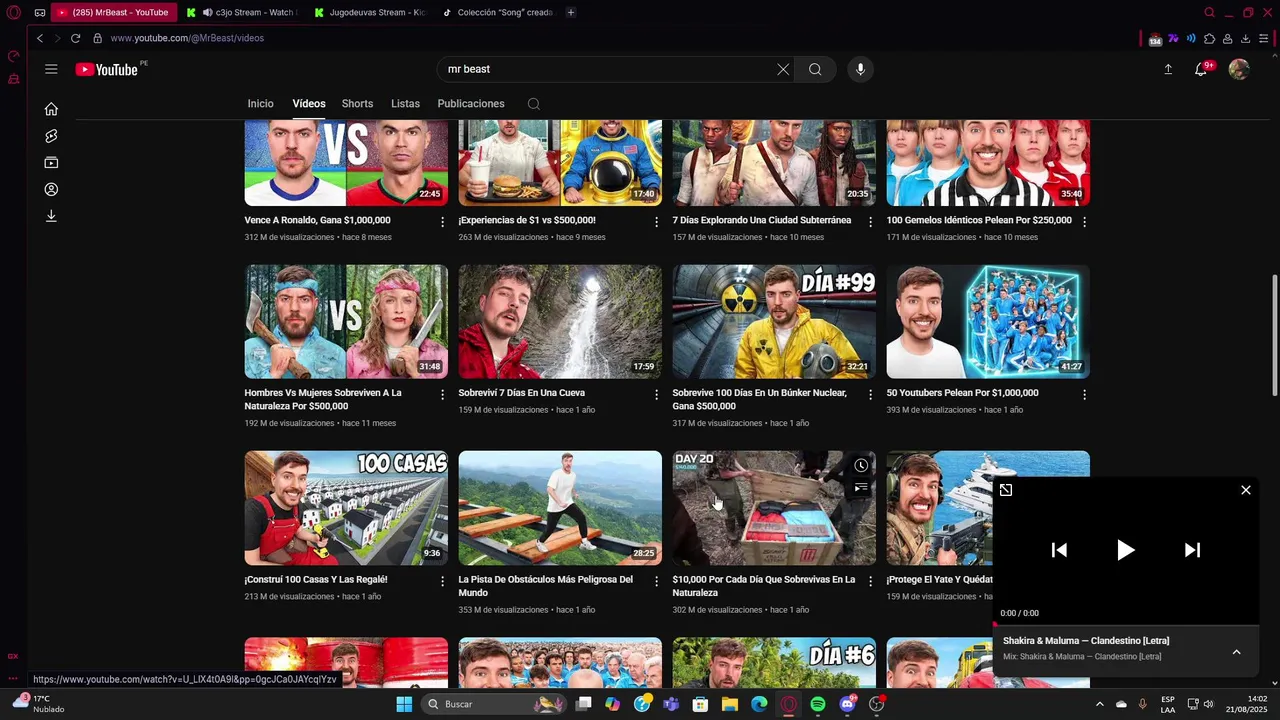1280x720 pixels.
Task: Open Spotify from the Windows taskbar
Action: pos(818,704)
